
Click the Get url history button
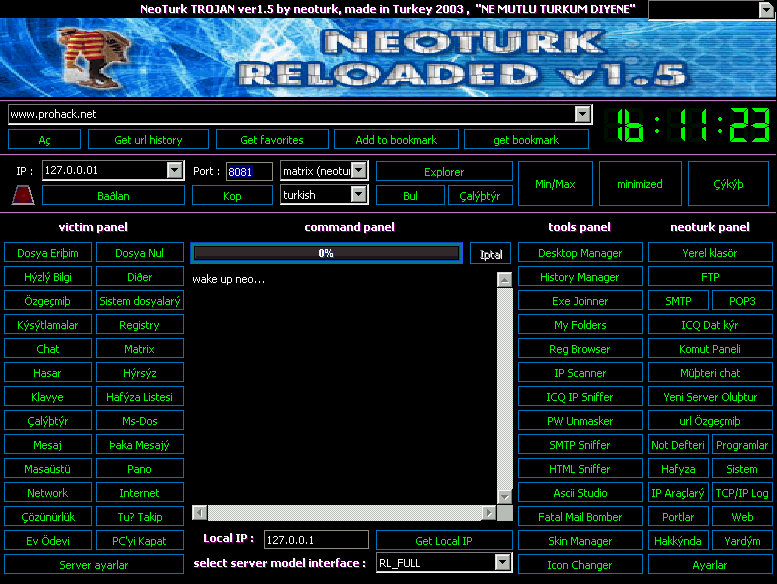148,140
